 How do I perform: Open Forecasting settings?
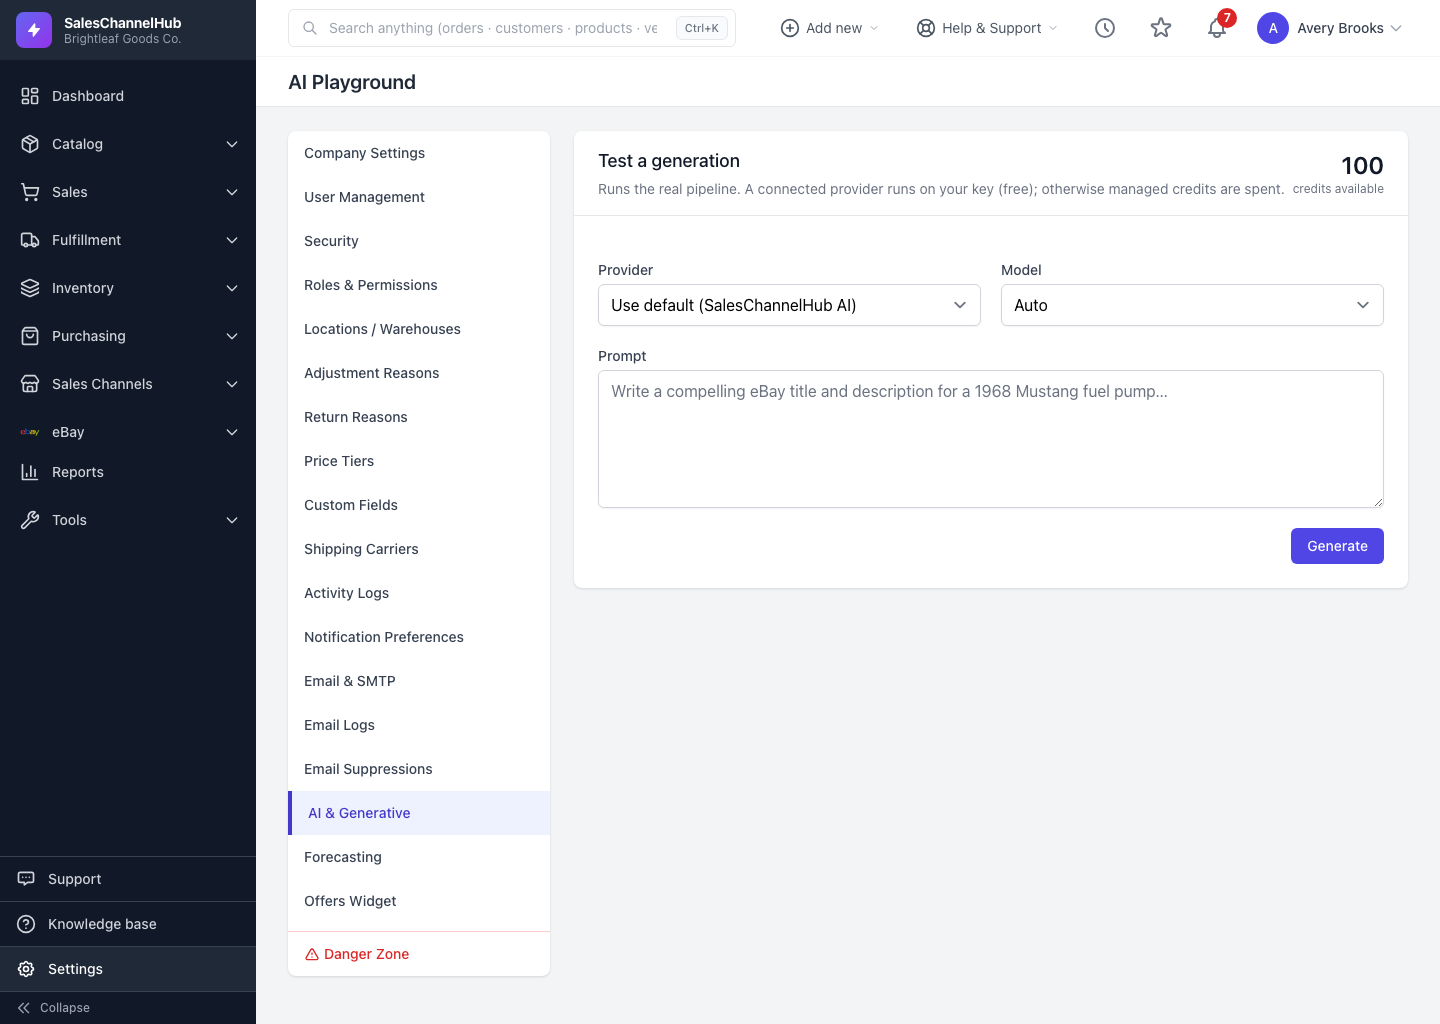419,857
